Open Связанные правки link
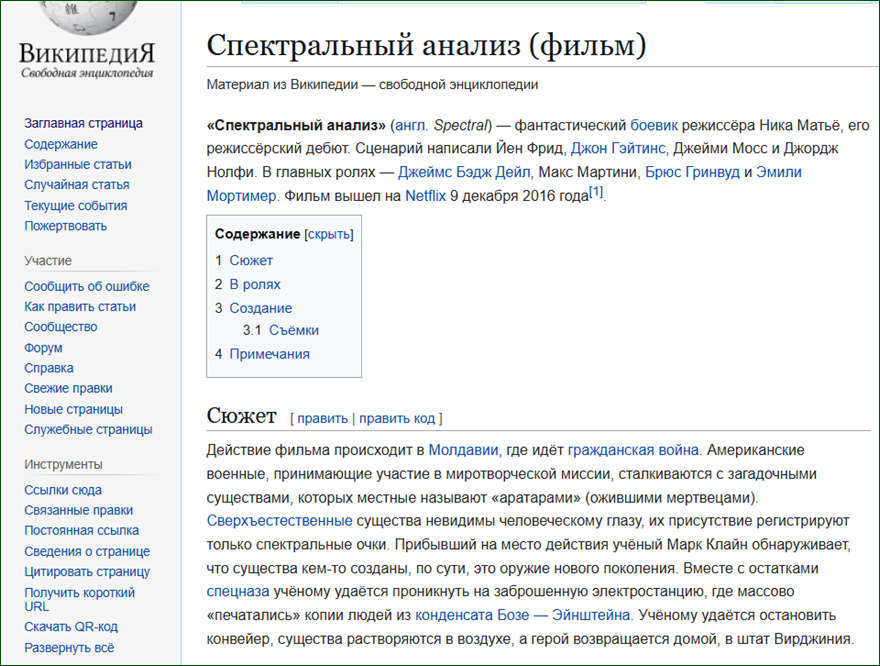This screenshot has height=666, width=880. (79, 510)
